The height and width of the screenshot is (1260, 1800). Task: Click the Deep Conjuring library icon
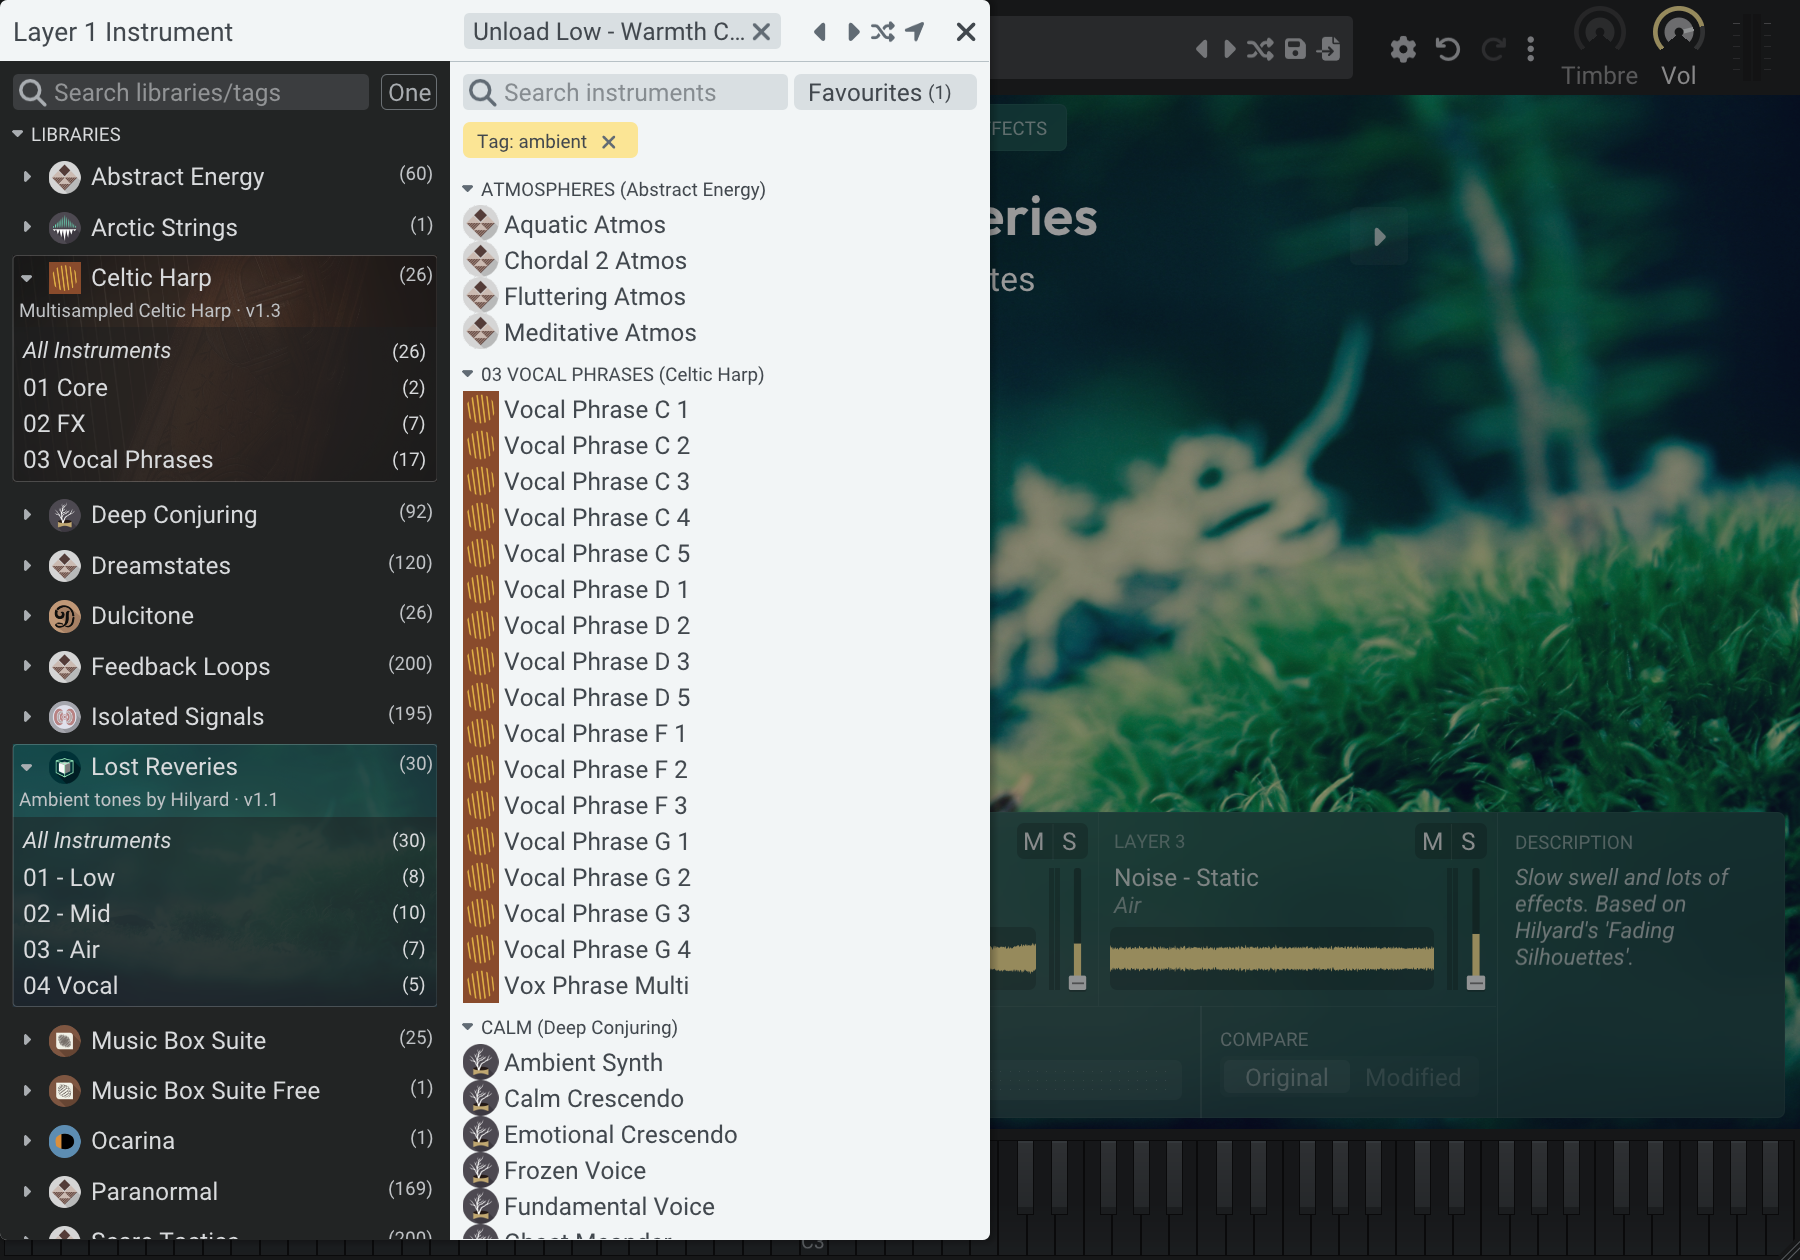coord(65,515)
